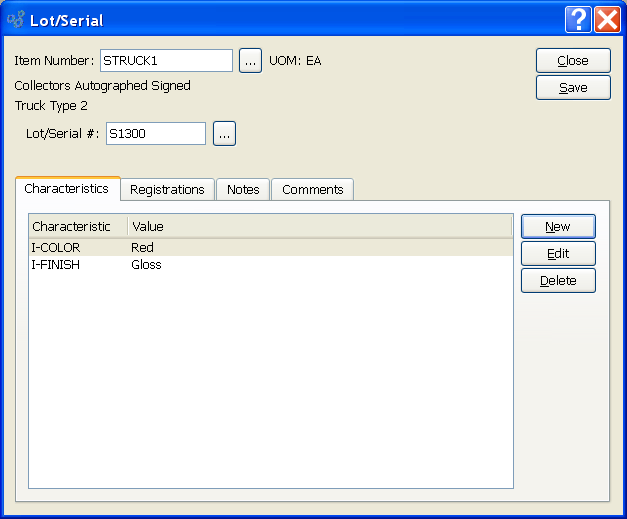
Task: Click the Collectors Autographed Signed description
Action: [102, 86]
